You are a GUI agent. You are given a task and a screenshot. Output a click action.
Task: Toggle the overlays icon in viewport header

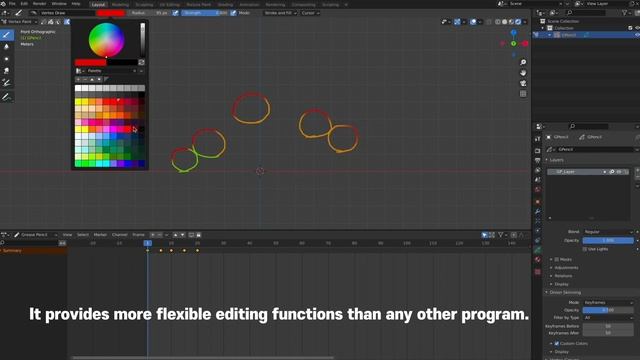[x=473, y=22]
